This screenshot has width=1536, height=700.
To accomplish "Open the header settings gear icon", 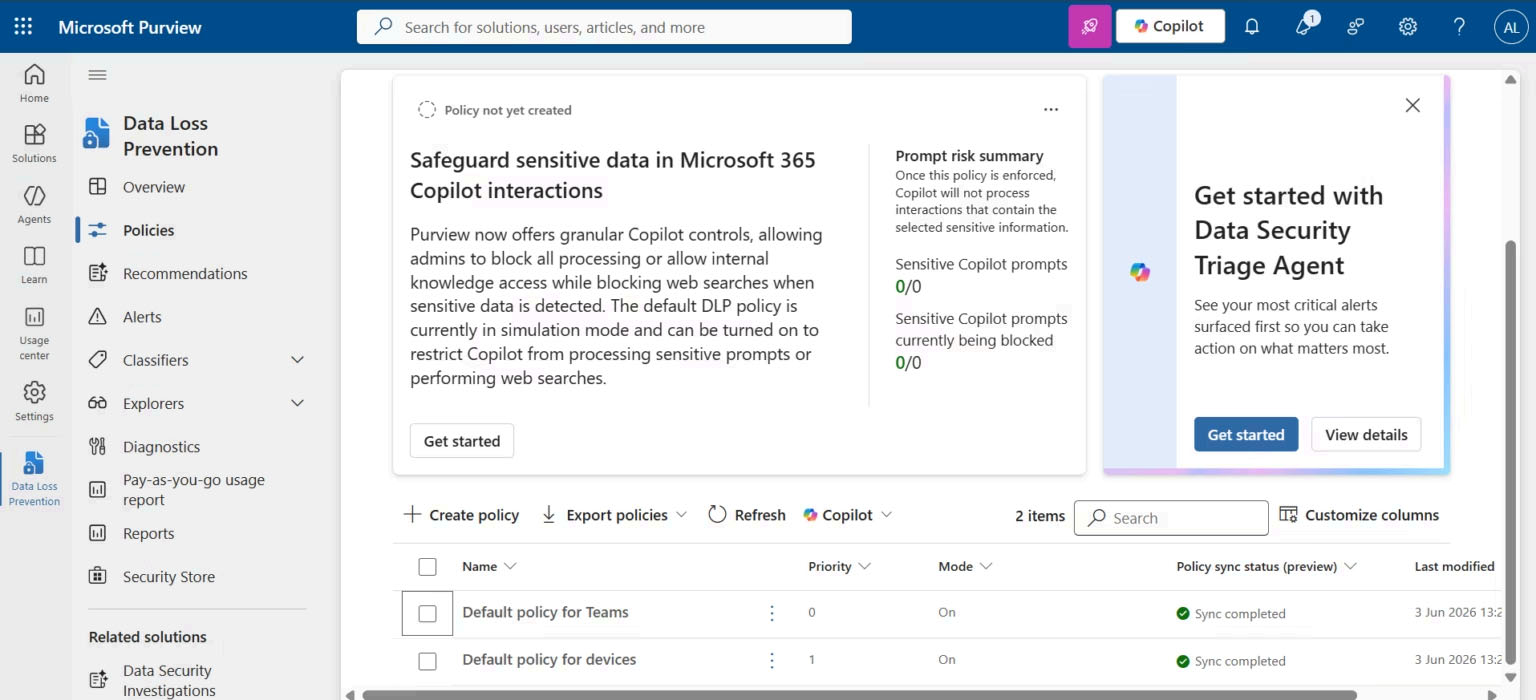I will click(1408, 27).
